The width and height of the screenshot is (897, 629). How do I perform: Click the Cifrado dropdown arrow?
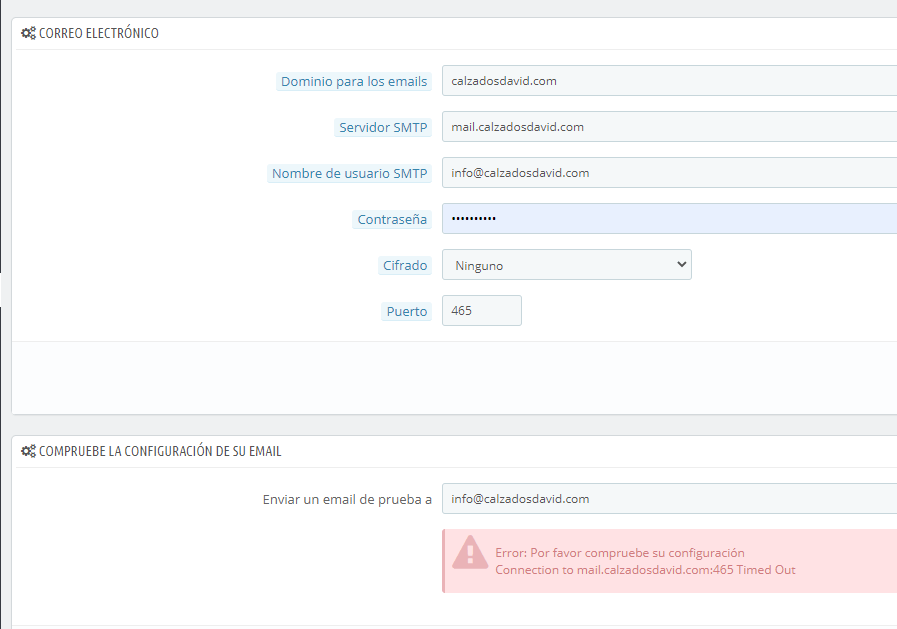pyautogui.click(x=681, y=264)
